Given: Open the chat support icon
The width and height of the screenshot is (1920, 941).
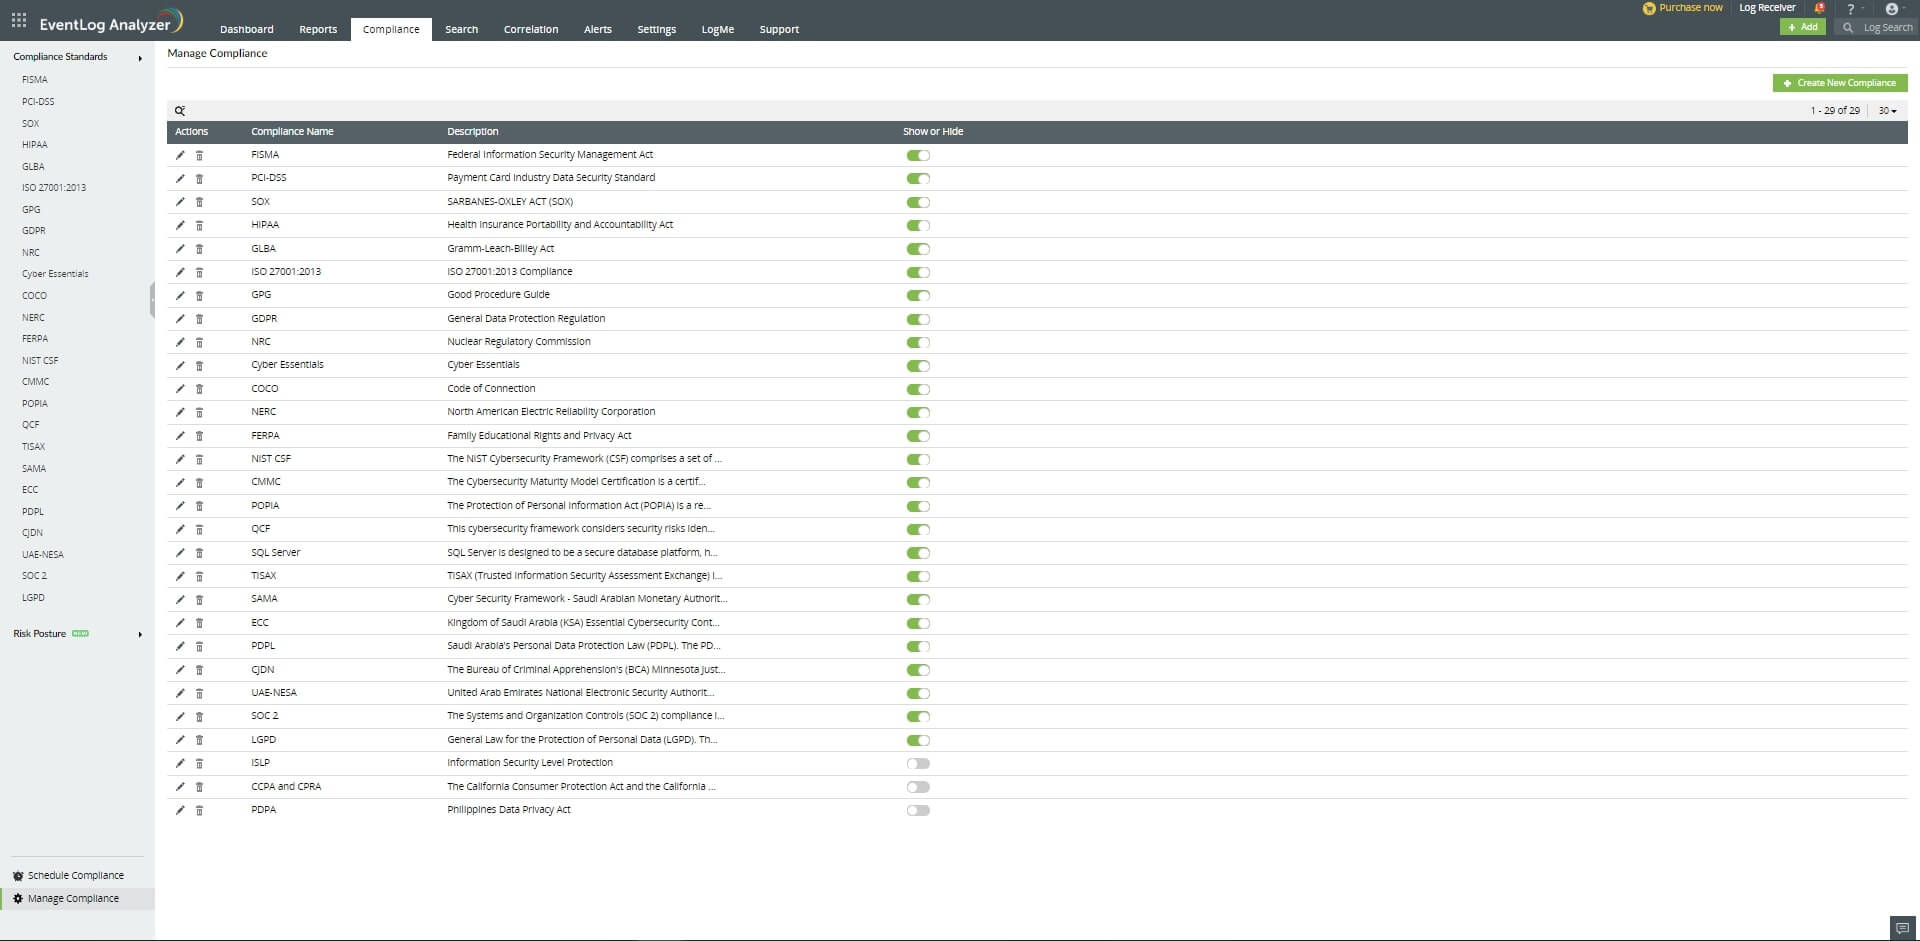Looking at the screenshot, I should (1902, 928).
